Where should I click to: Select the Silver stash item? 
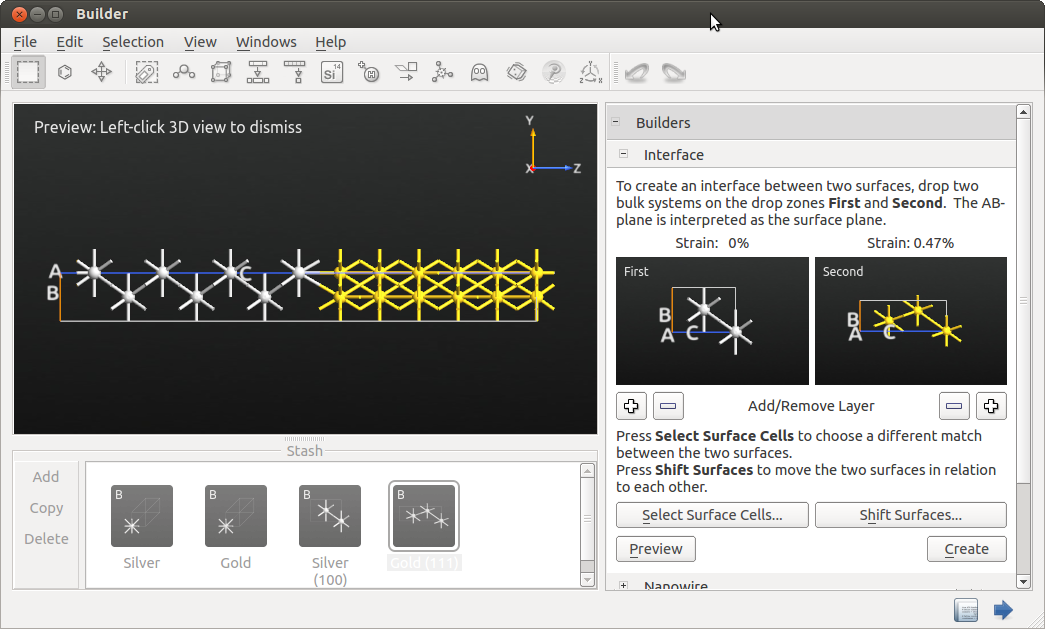click(x=142, y=526)
